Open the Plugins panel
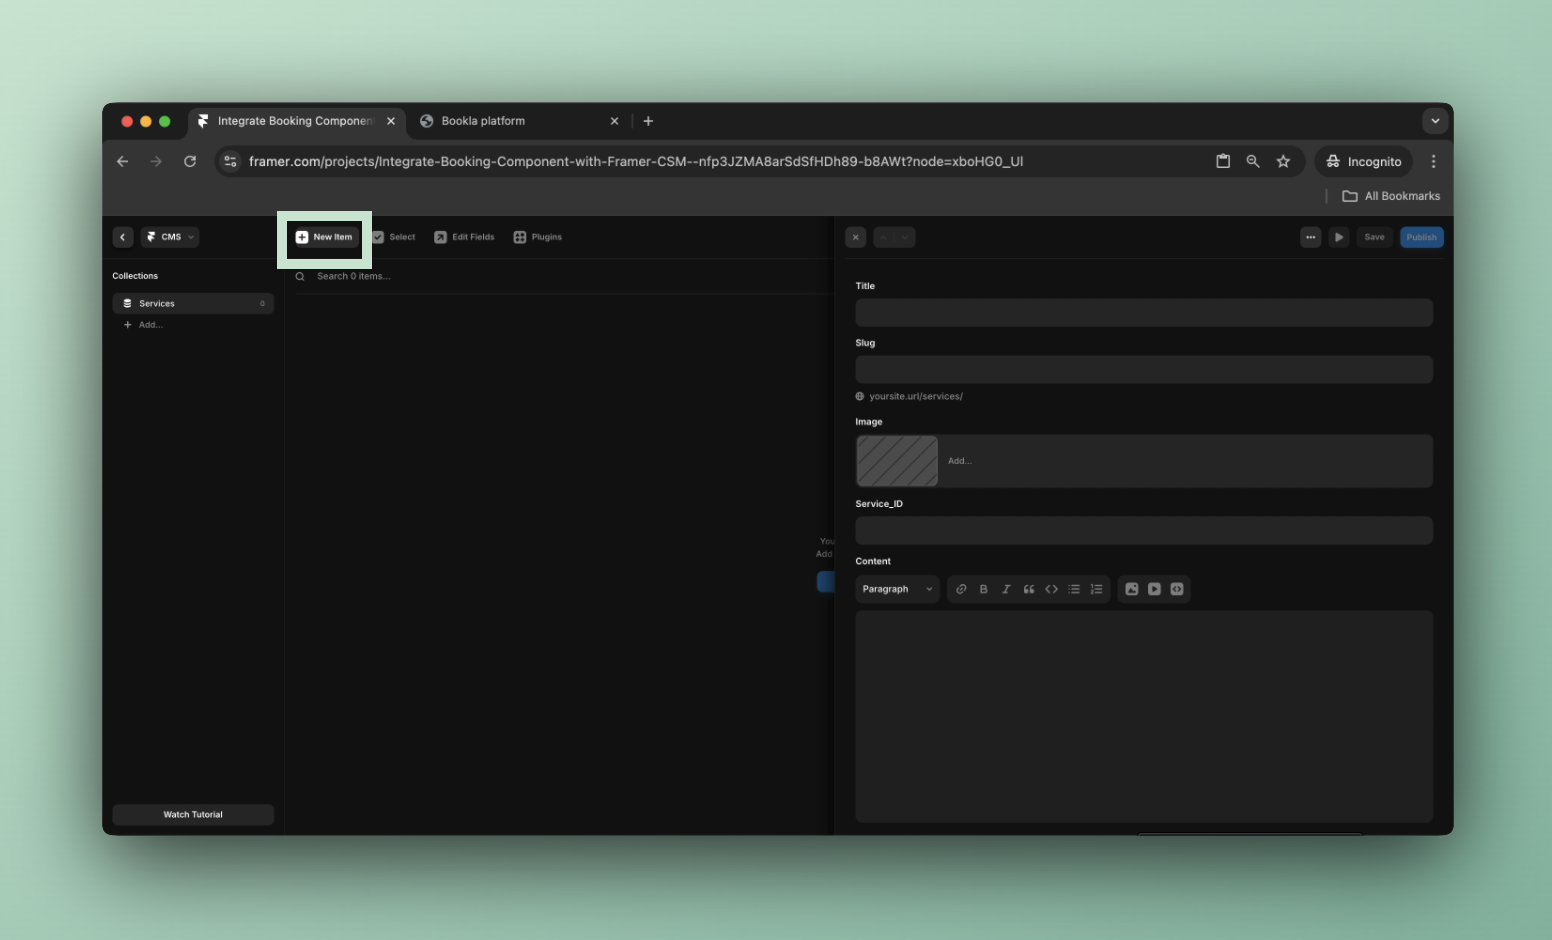1552x940 pixels. (538, 237)
